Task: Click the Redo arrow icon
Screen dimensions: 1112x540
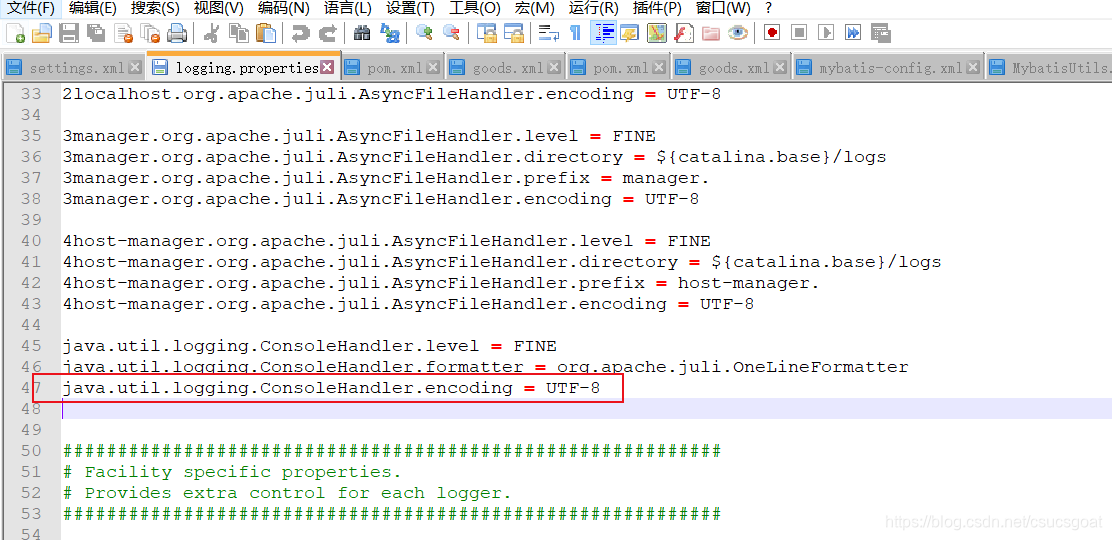Action: pyautogui.click(x=328, y=33)
